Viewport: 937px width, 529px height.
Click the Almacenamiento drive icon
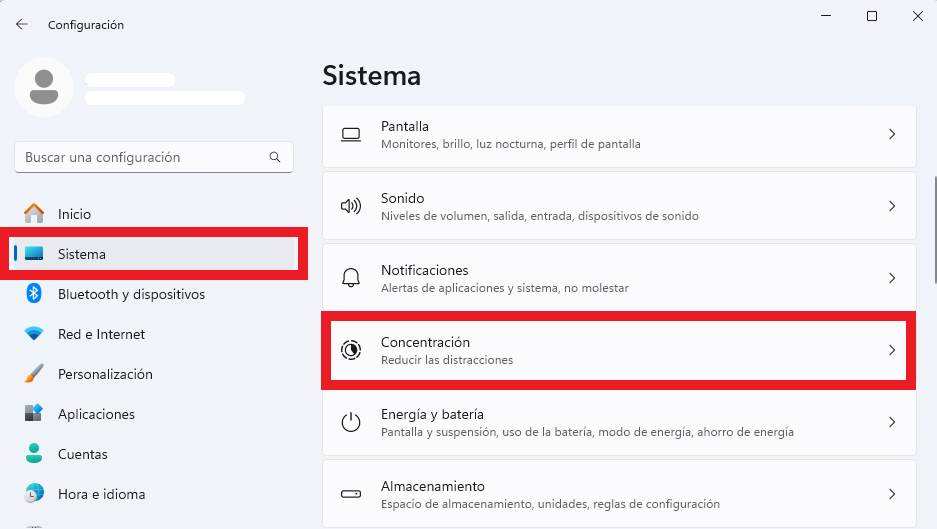[351, 494]
